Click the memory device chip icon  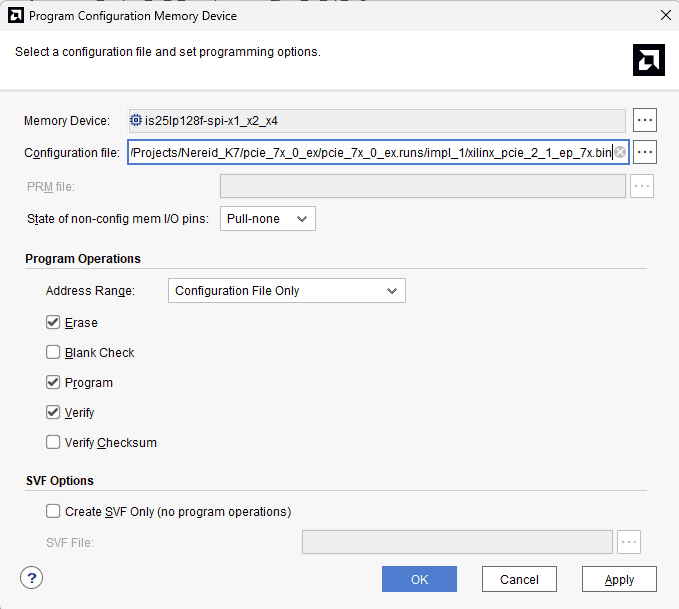[137, 121]
